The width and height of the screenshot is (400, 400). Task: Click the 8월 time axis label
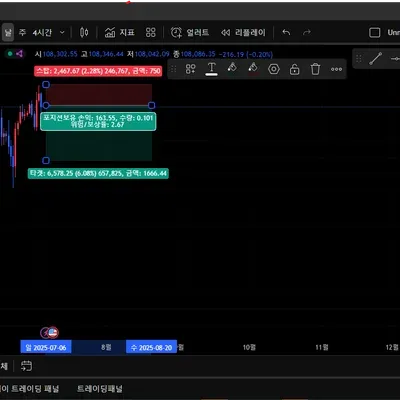click(x=106, y=347)
